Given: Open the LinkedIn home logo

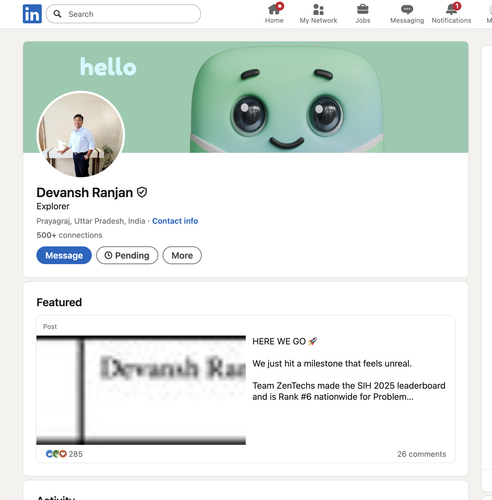Looking at the screenshot, I should pyautogui.click(x=32, y=14).
